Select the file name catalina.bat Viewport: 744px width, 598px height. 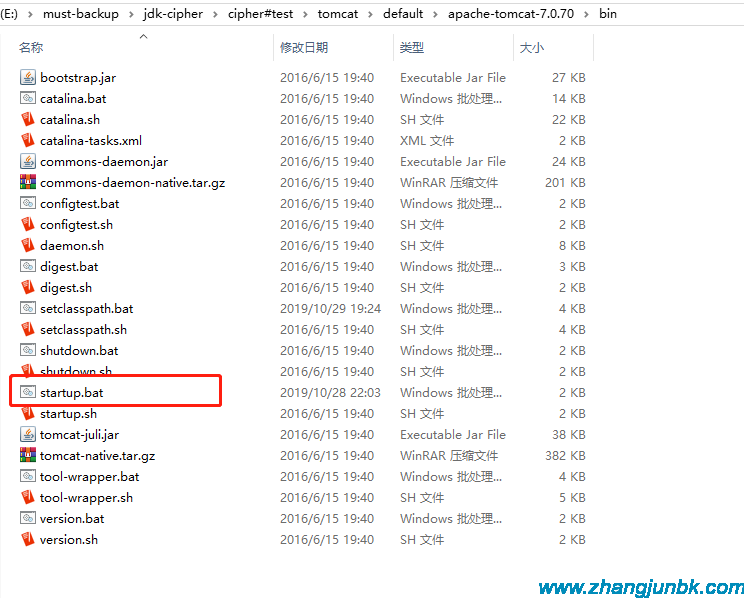73,99
